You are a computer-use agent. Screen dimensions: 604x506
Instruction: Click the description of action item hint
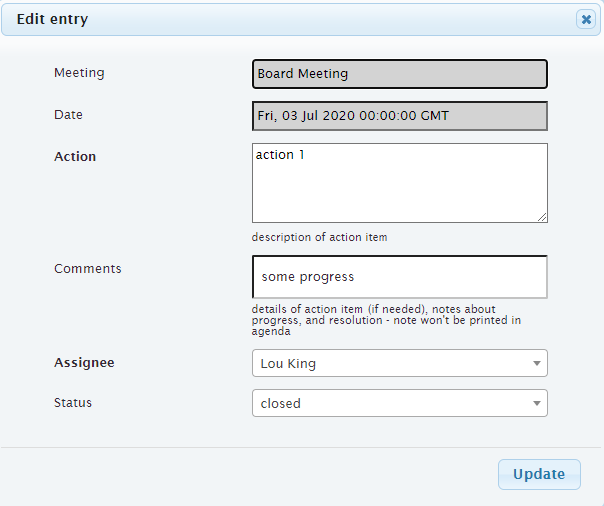coord(319,237)
